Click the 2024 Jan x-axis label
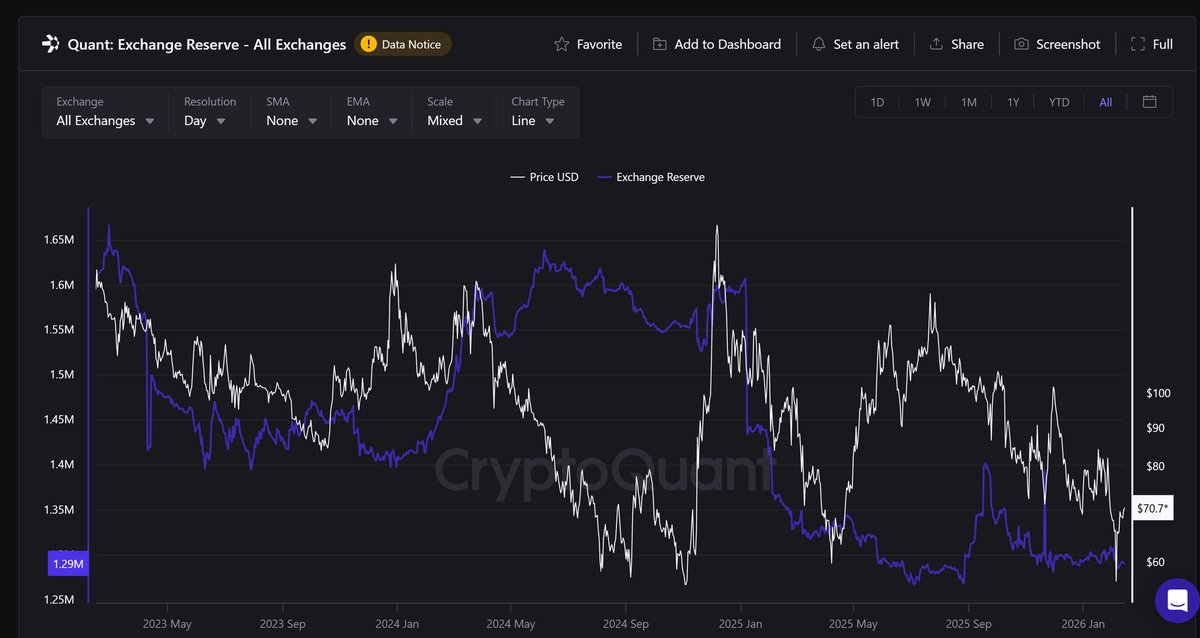 396,624
